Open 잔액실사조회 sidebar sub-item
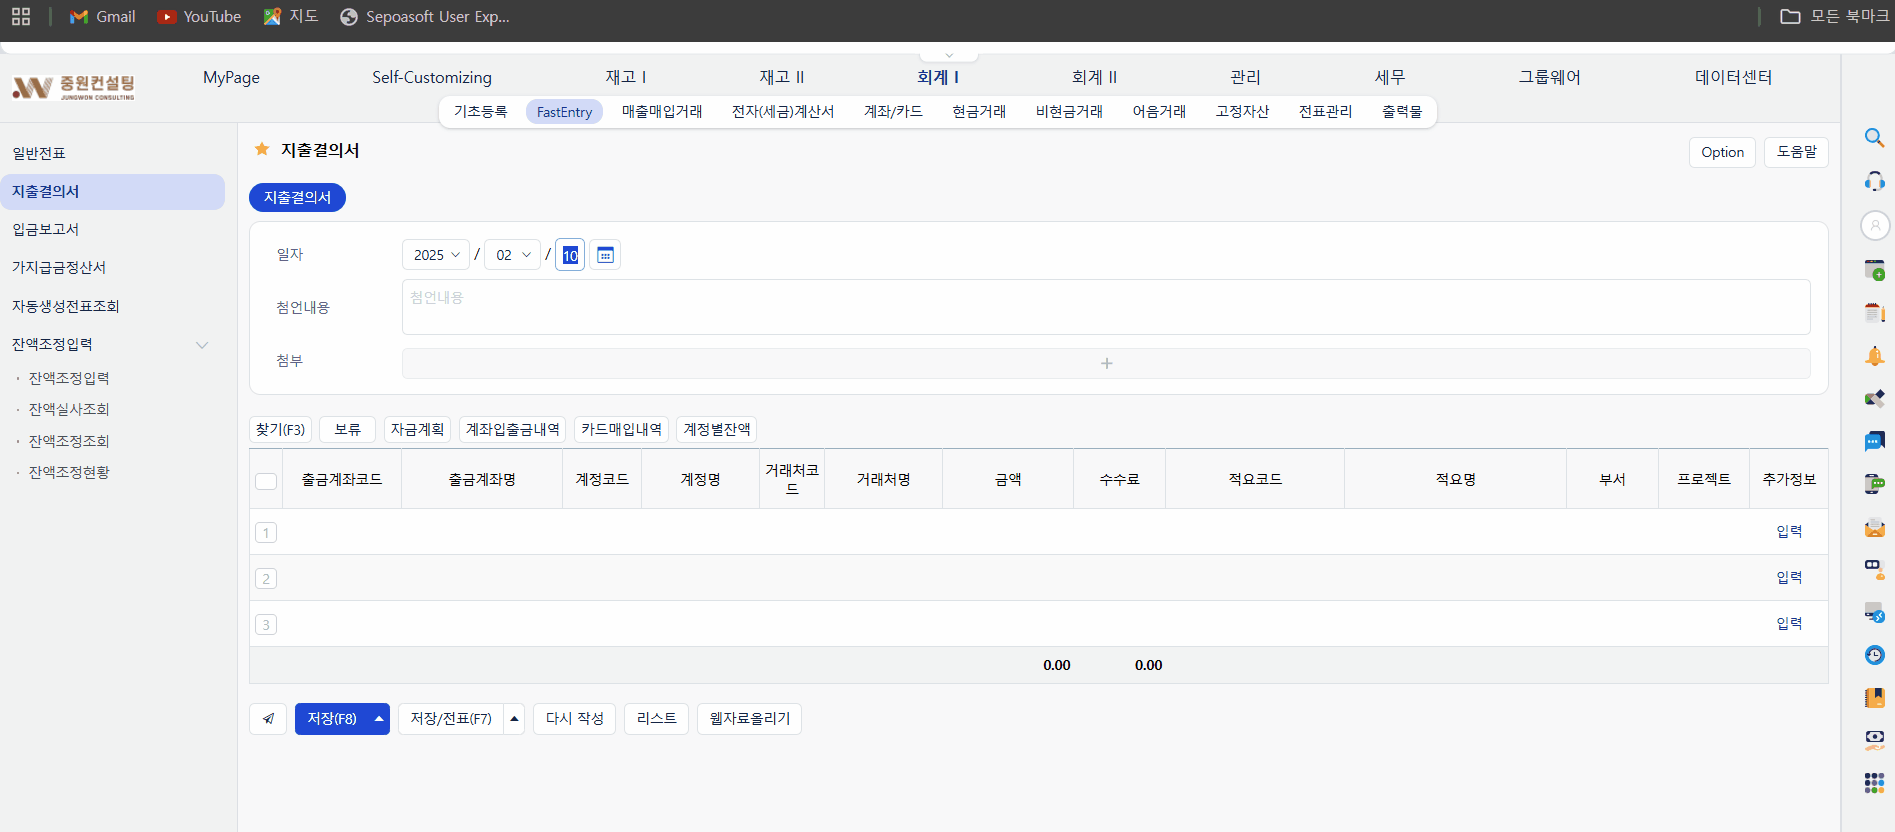Screen dimensions: 1895x832 [69, 410]
